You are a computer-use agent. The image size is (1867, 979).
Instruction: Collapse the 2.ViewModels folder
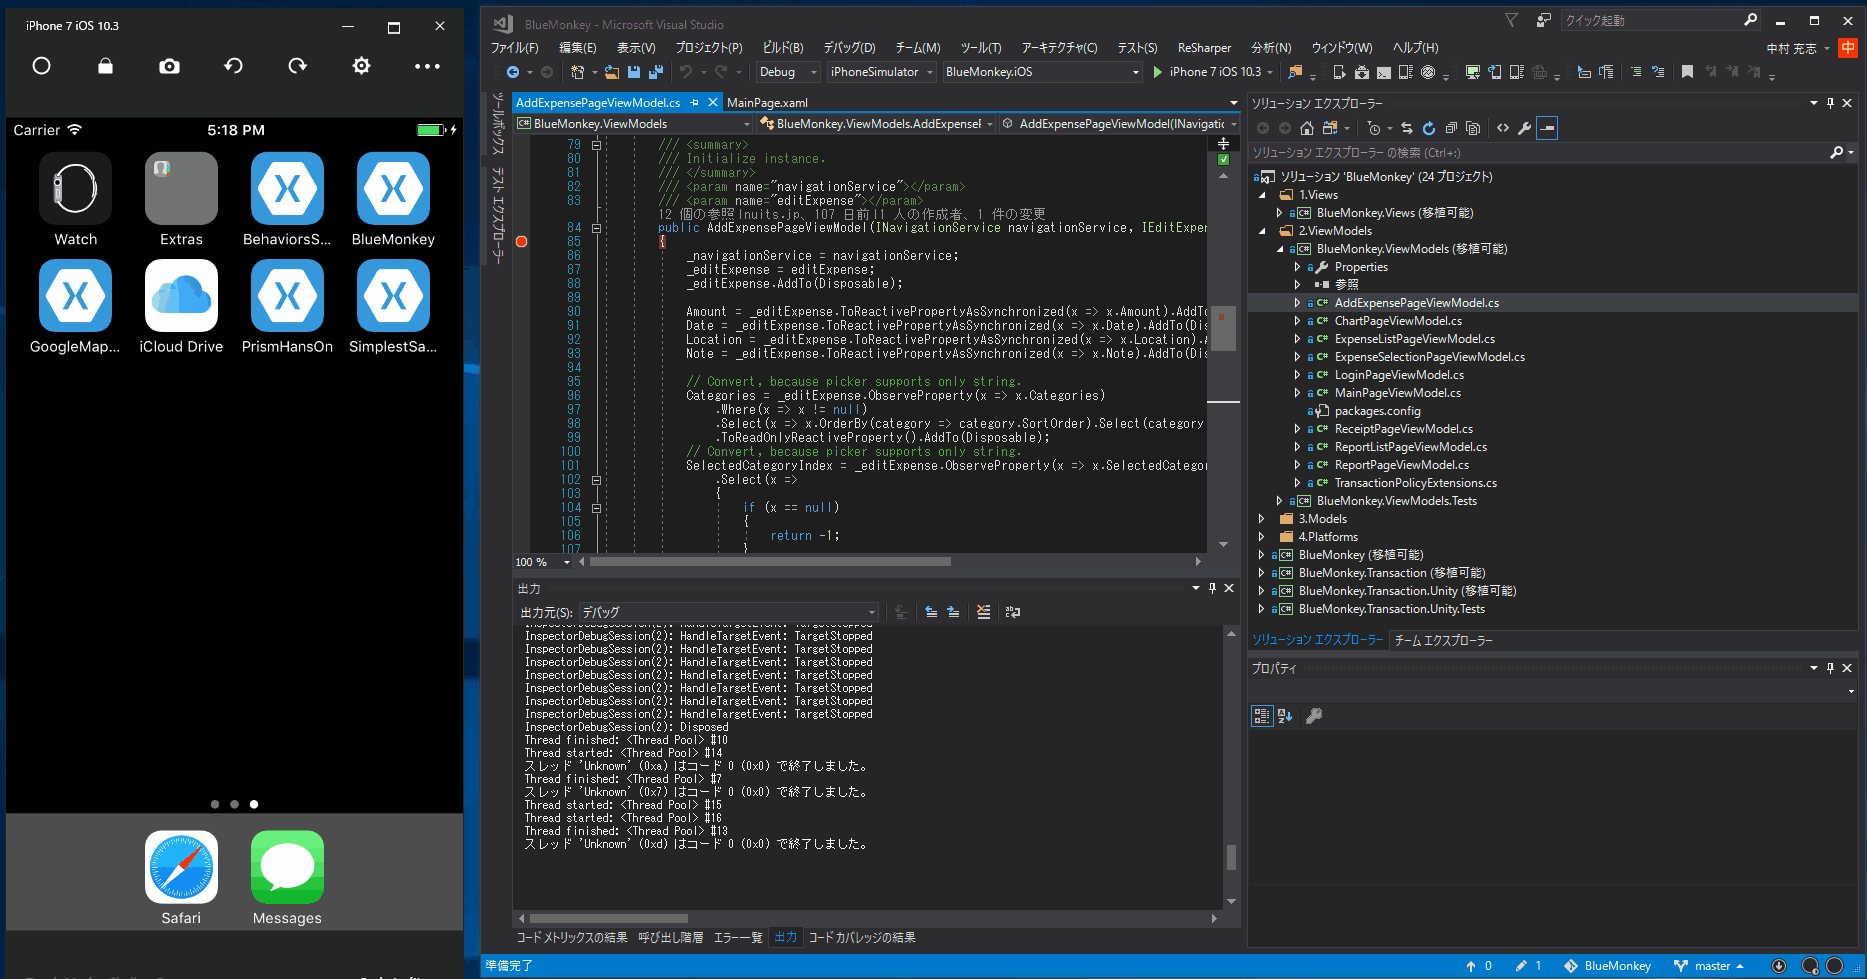tap(1262, 231)
